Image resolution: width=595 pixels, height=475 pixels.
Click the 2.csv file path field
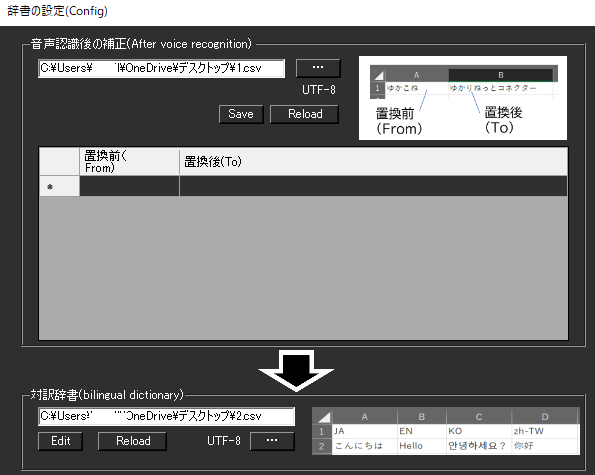tap(166, 416)
